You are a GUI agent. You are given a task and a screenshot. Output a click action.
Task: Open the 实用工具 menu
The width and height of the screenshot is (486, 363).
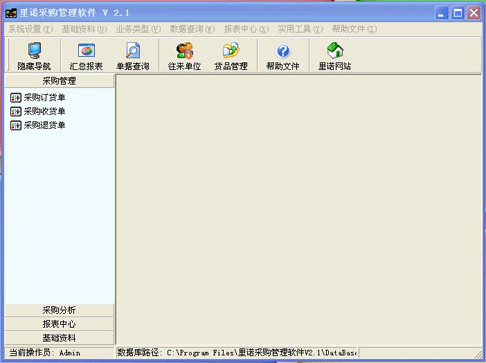tap(300, 29)
